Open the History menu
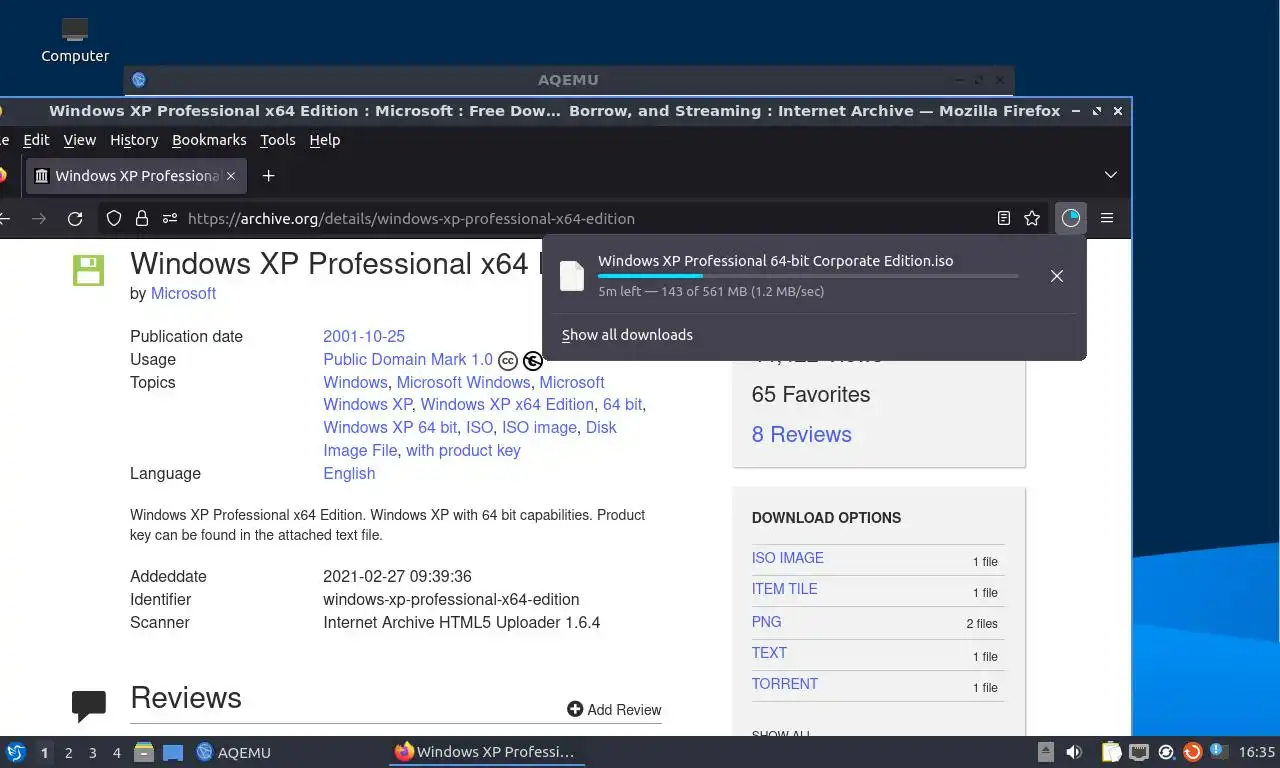 click(134, 140)
